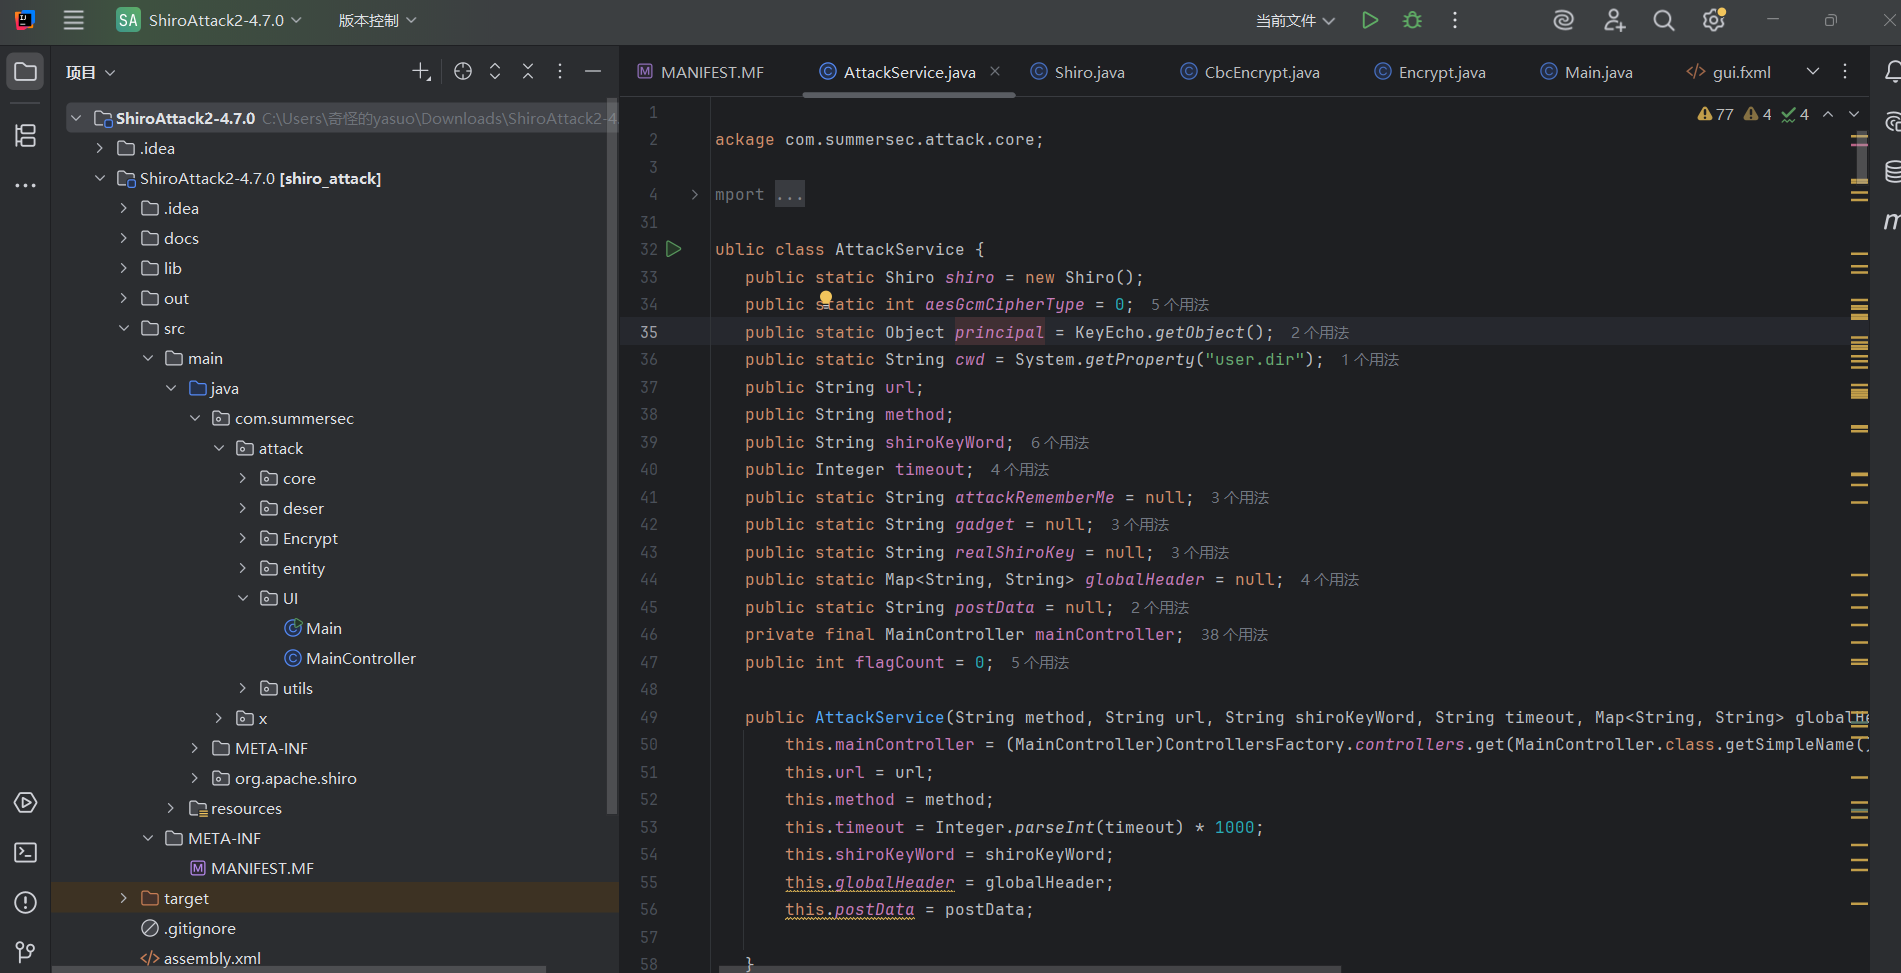Expand the target folder in the tree
1901x973 pixels.
point(124,898)
